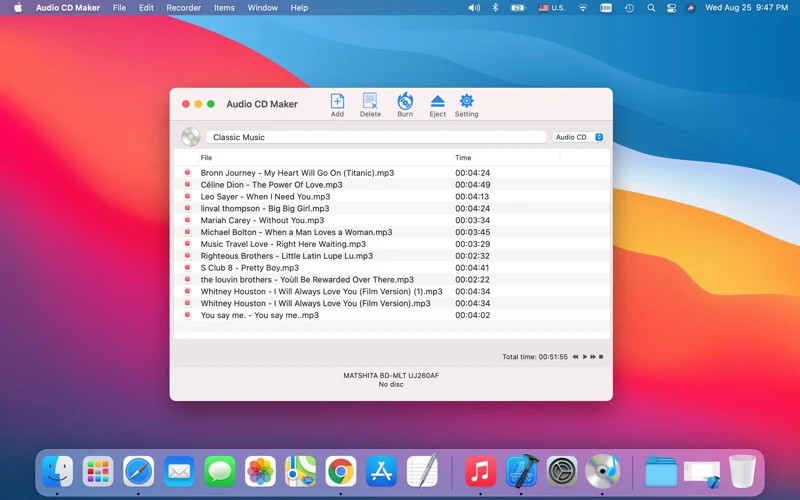Viewport: 800px width, 500px height.
Task: Open the Apple menu
Action: click(18, 8)
